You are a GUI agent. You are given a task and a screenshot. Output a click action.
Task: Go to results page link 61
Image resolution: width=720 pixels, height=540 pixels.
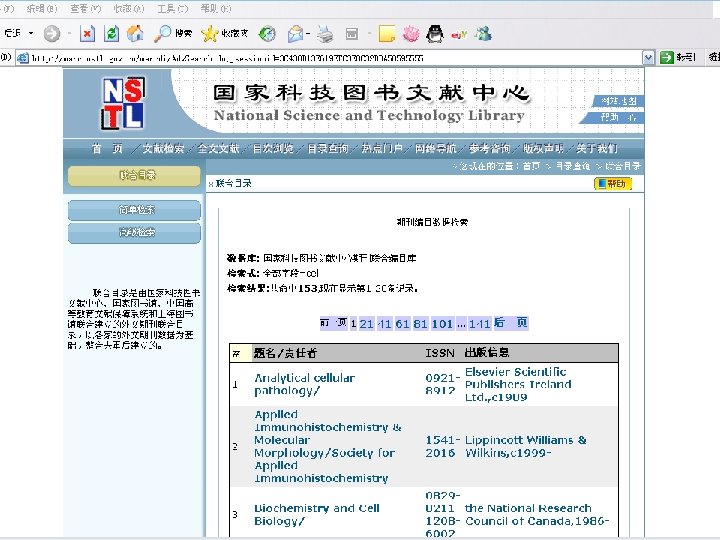[x=402, y=324]
